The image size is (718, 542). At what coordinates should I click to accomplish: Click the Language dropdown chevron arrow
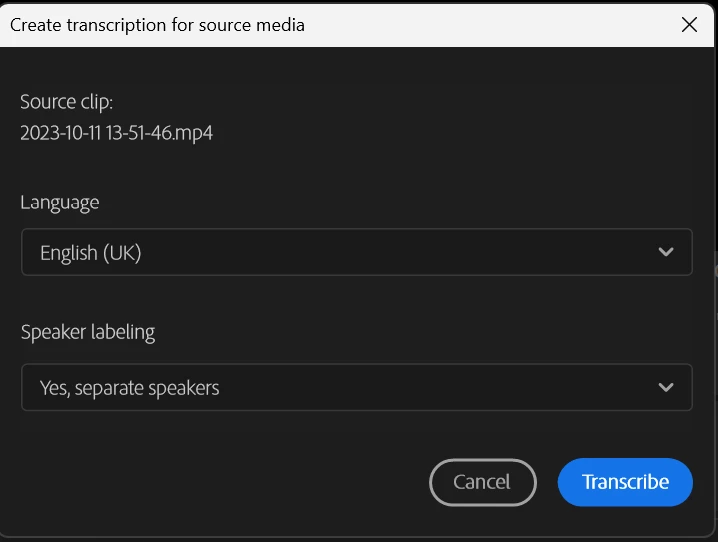point(666,252)
